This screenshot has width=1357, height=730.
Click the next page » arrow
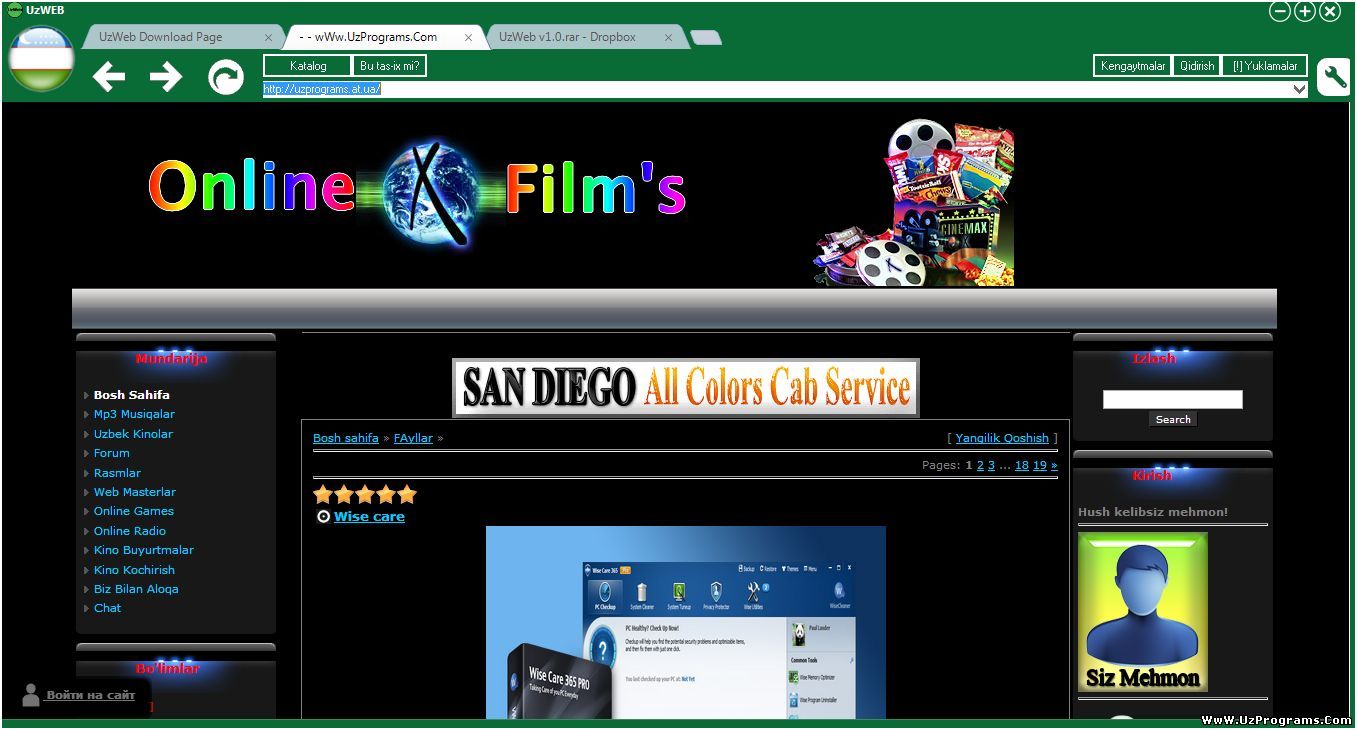(1054, 465)
